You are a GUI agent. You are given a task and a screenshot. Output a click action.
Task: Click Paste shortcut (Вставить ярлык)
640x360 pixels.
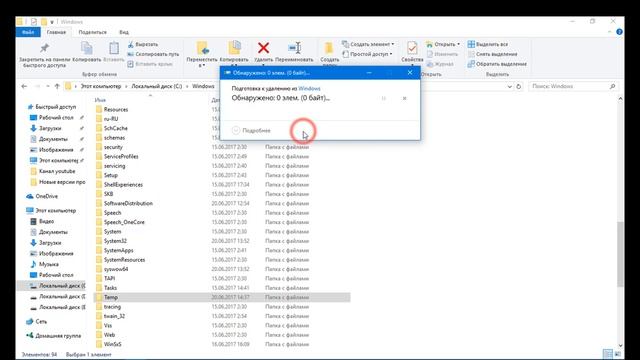[149, 64]
